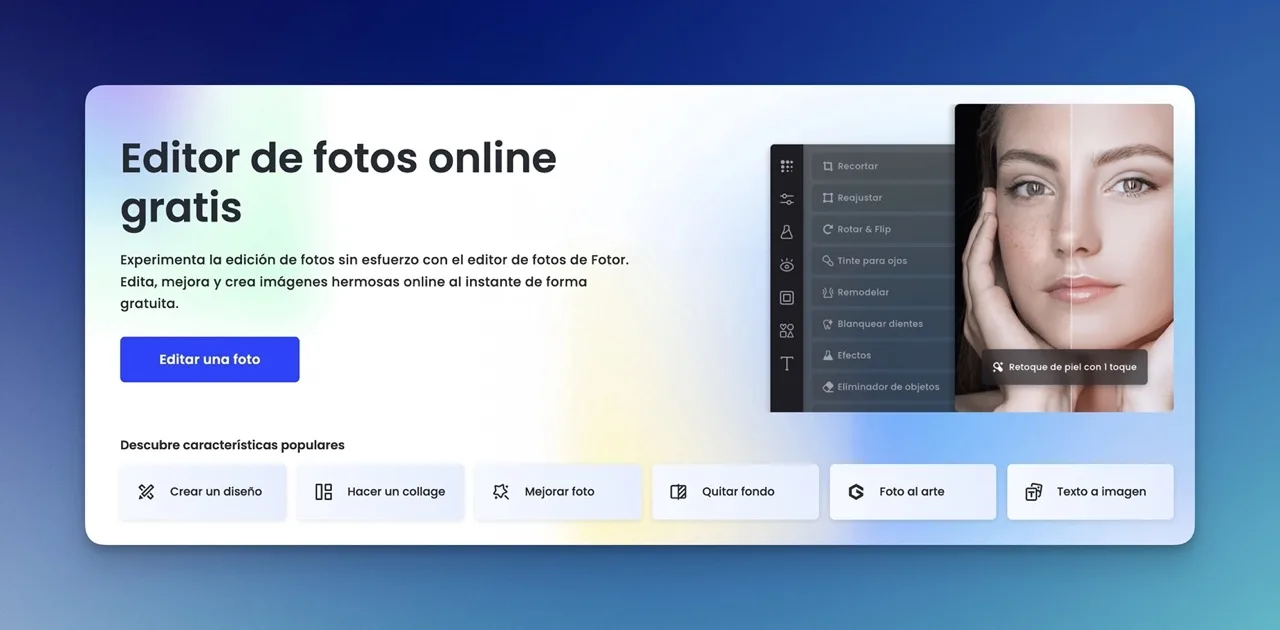Click the Editar una foto button

(209, 359)
